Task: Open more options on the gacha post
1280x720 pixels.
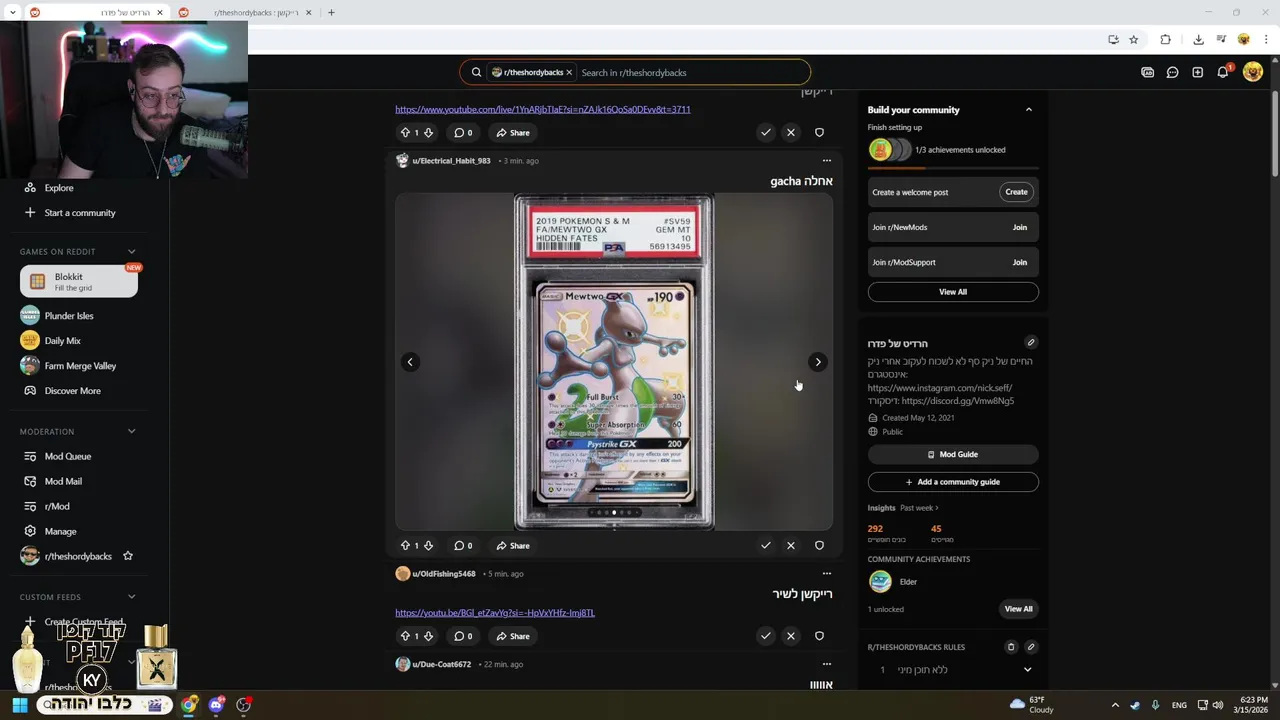Action: (826, 160)
